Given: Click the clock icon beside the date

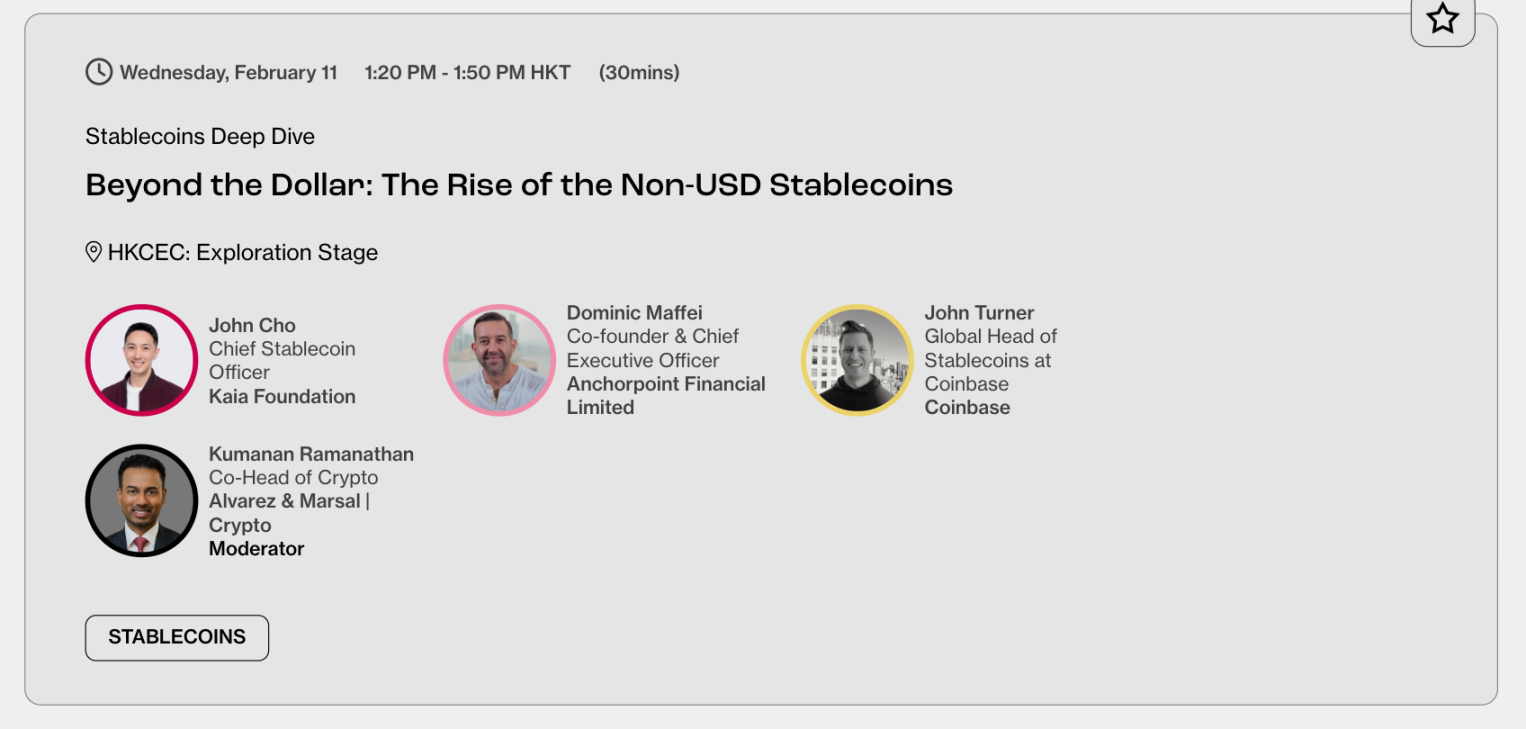Looking at the screenshot, I should [98, 72].
